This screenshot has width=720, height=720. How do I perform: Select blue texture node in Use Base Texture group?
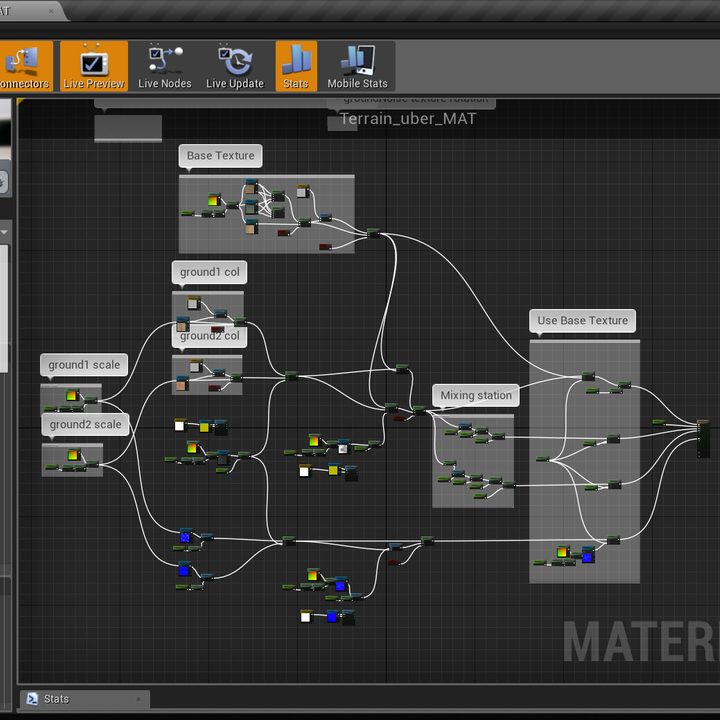(x=588, y=557)
